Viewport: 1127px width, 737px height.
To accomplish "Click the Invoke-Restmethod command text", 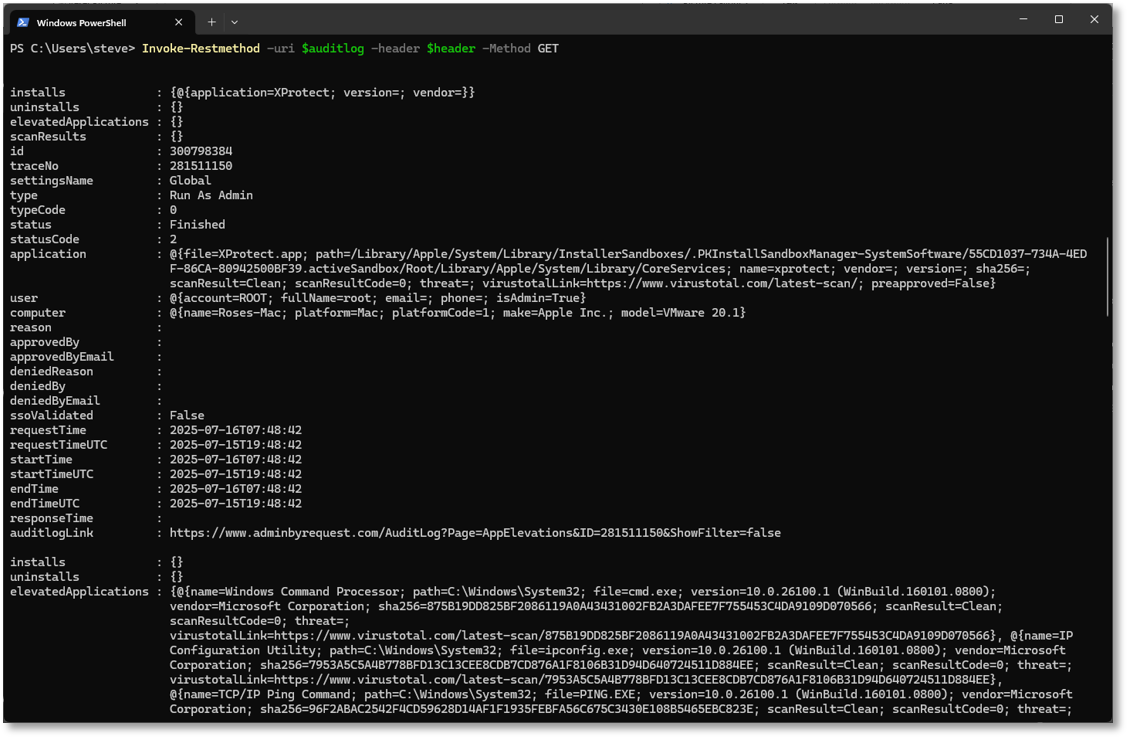I will [200, 48].
